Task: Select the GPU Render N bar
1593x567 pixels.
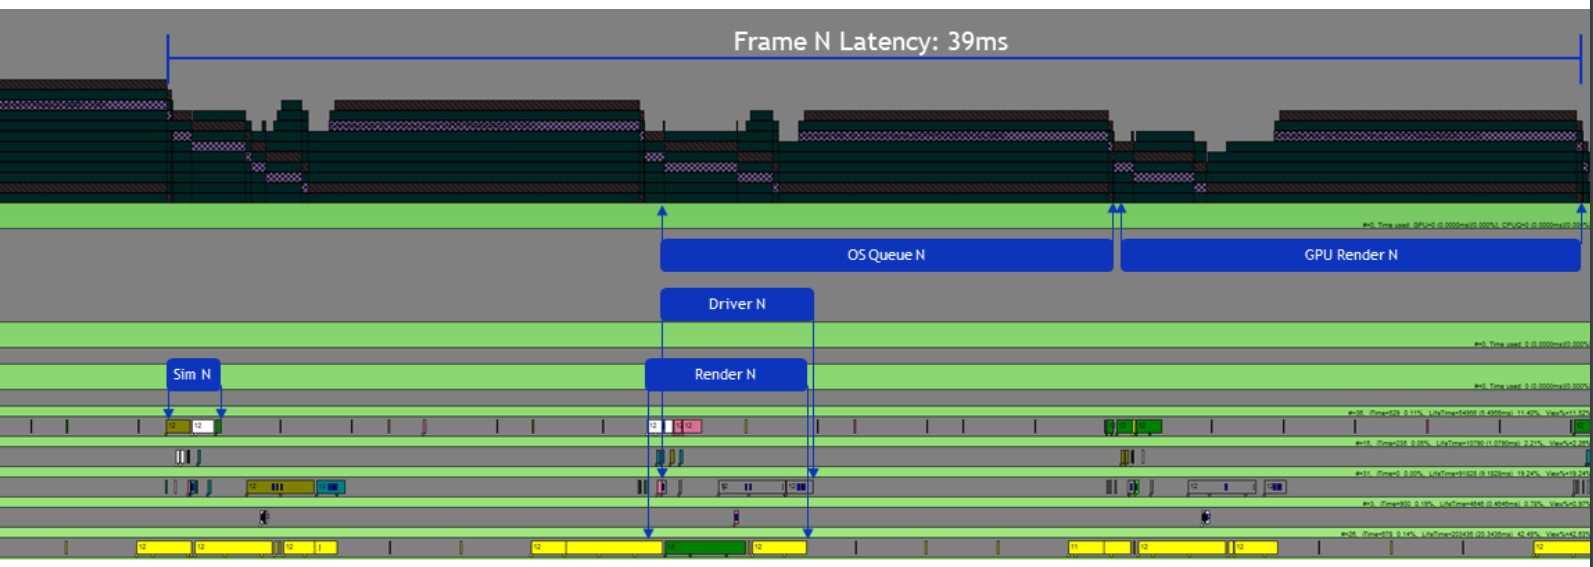Action: 1350,255
